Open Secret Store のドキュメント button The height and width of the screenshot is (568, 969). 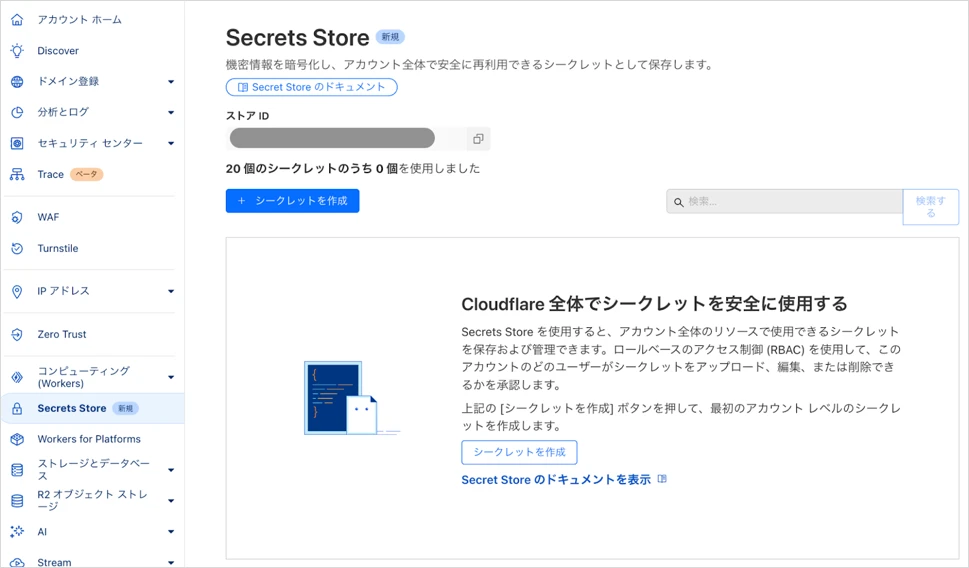tap(311, 87)
